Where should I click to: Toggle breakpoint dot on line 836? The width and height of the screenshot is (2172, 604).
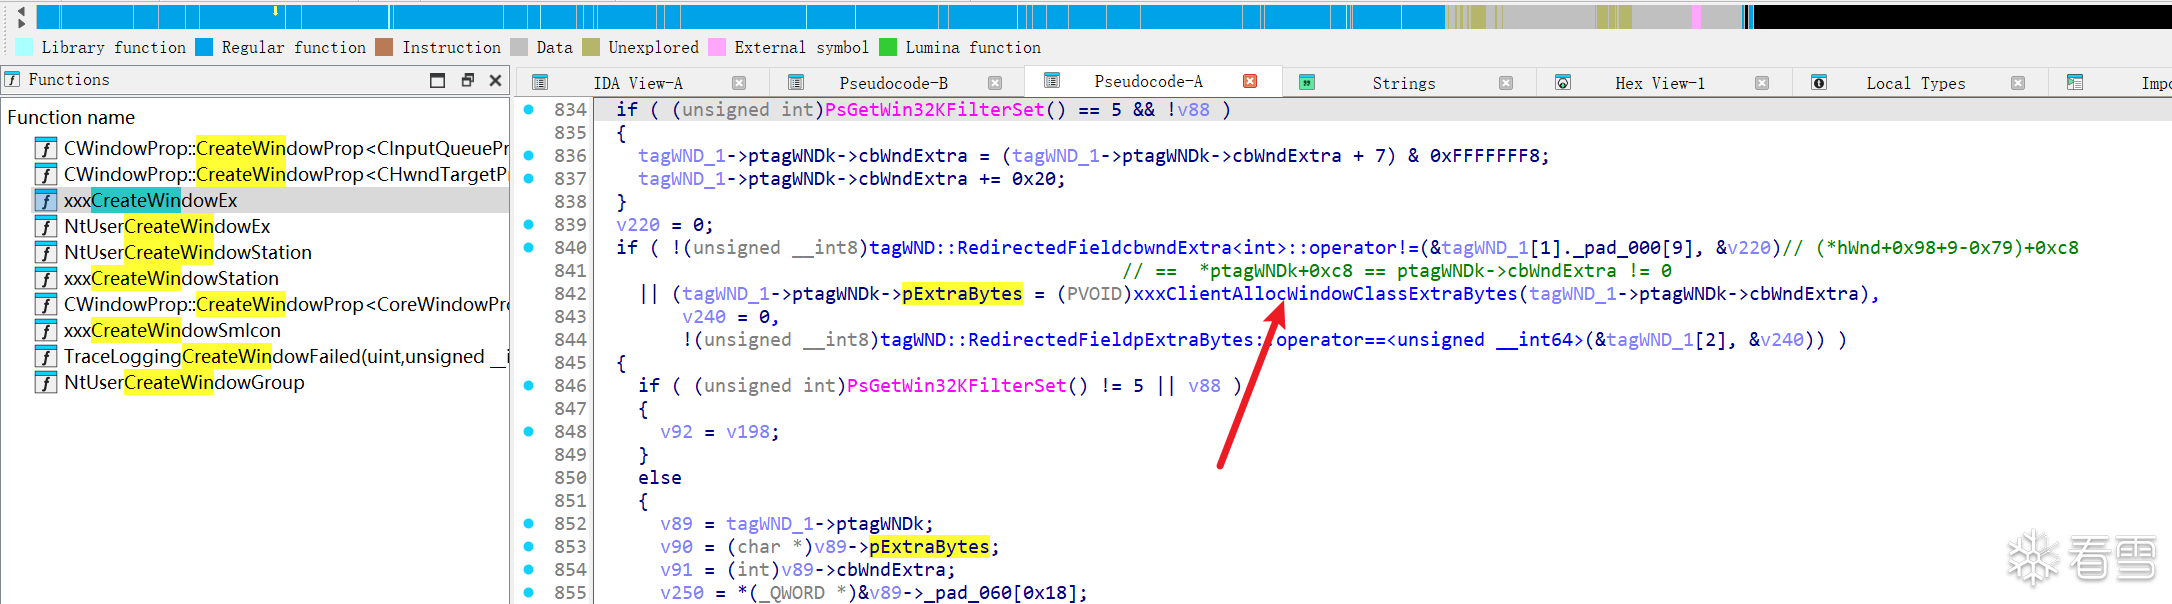pos(529,155)
